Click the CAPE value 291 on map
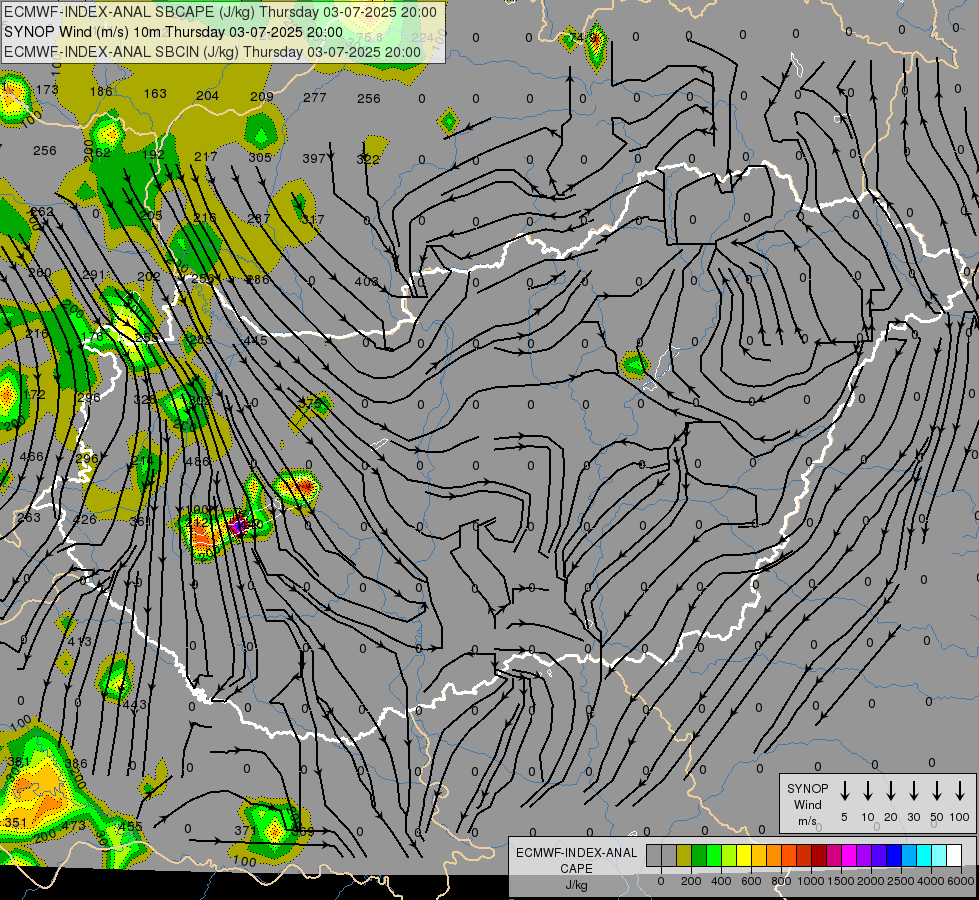The width and height of the screenshot is (979, 900). click(94, 275)
